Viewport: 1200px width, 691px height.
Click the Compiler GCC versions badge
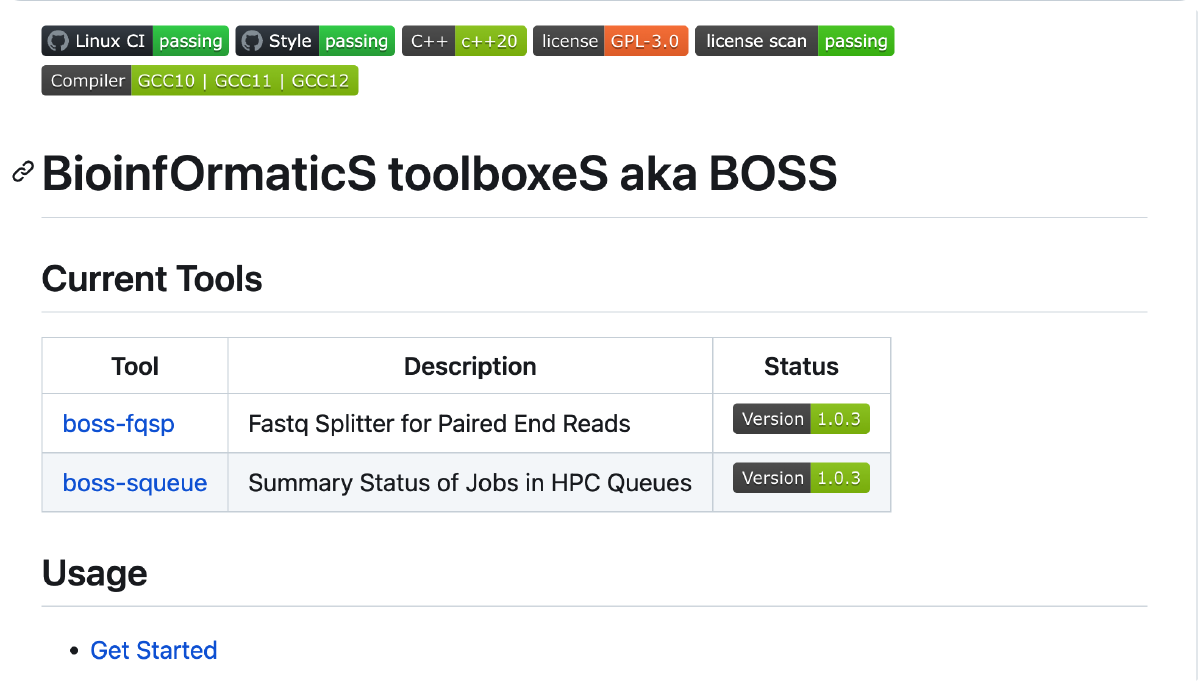click(x=199, y=81)
